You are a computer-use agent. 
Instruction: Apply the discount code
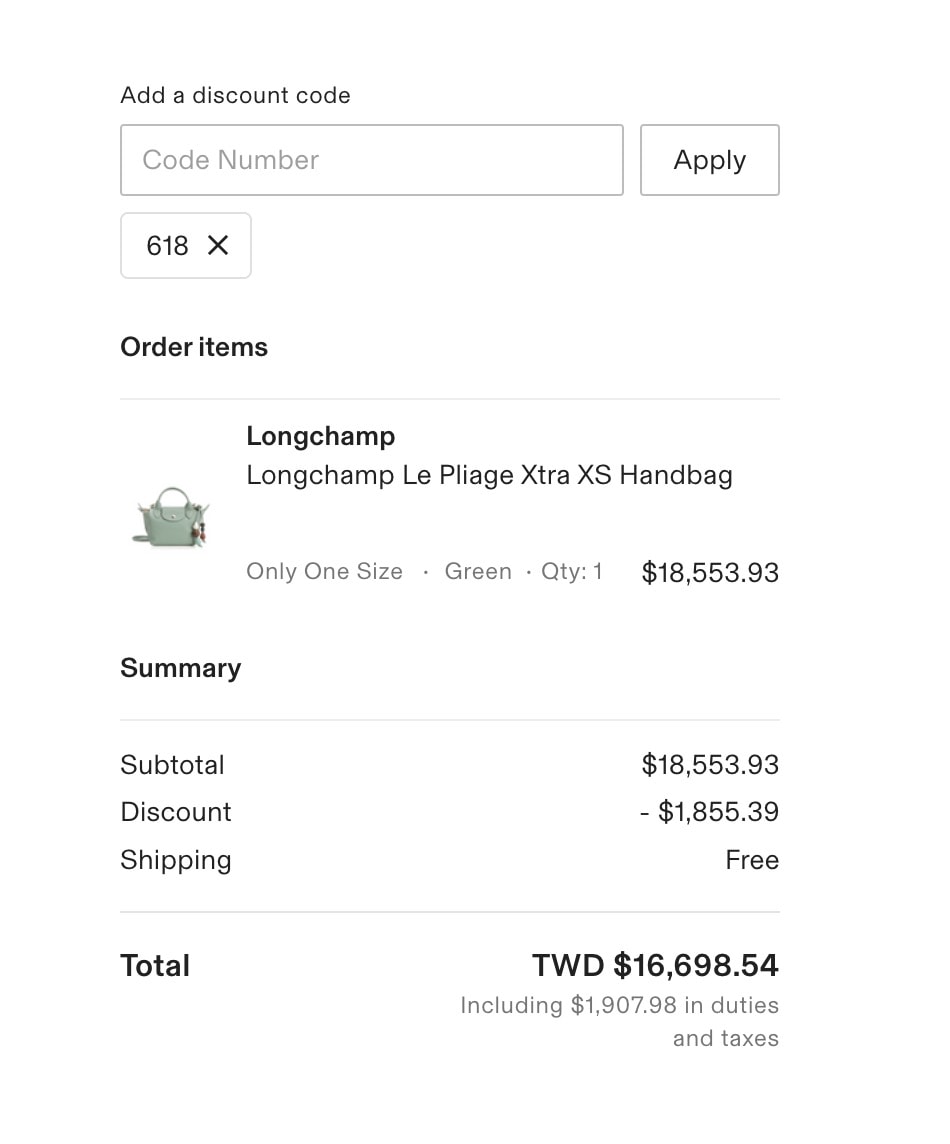(709, 160)
